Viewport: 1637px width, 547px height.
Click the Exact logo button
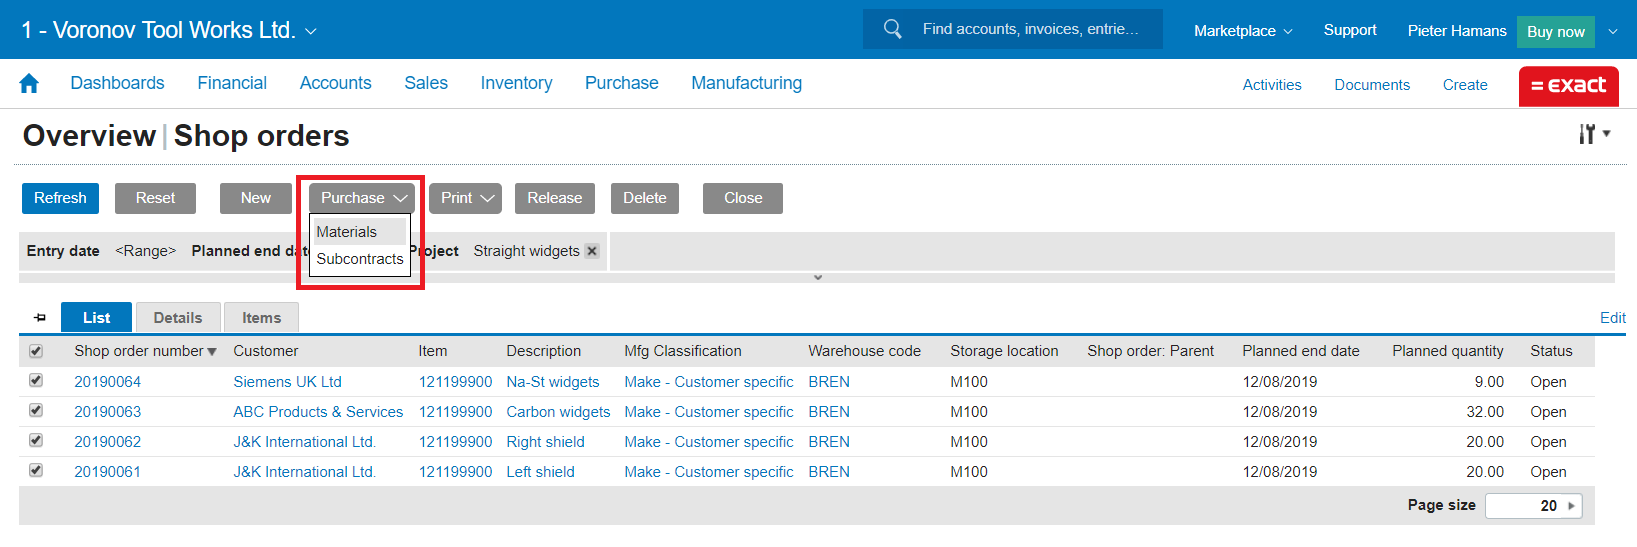[x=1568, y=86]
